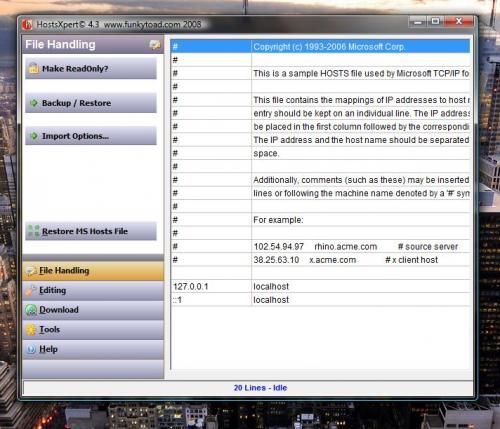This screenshot has height=429, width=500.
Task: Click the green squares icon on Restore MS Hosts File
Action: 34,231
